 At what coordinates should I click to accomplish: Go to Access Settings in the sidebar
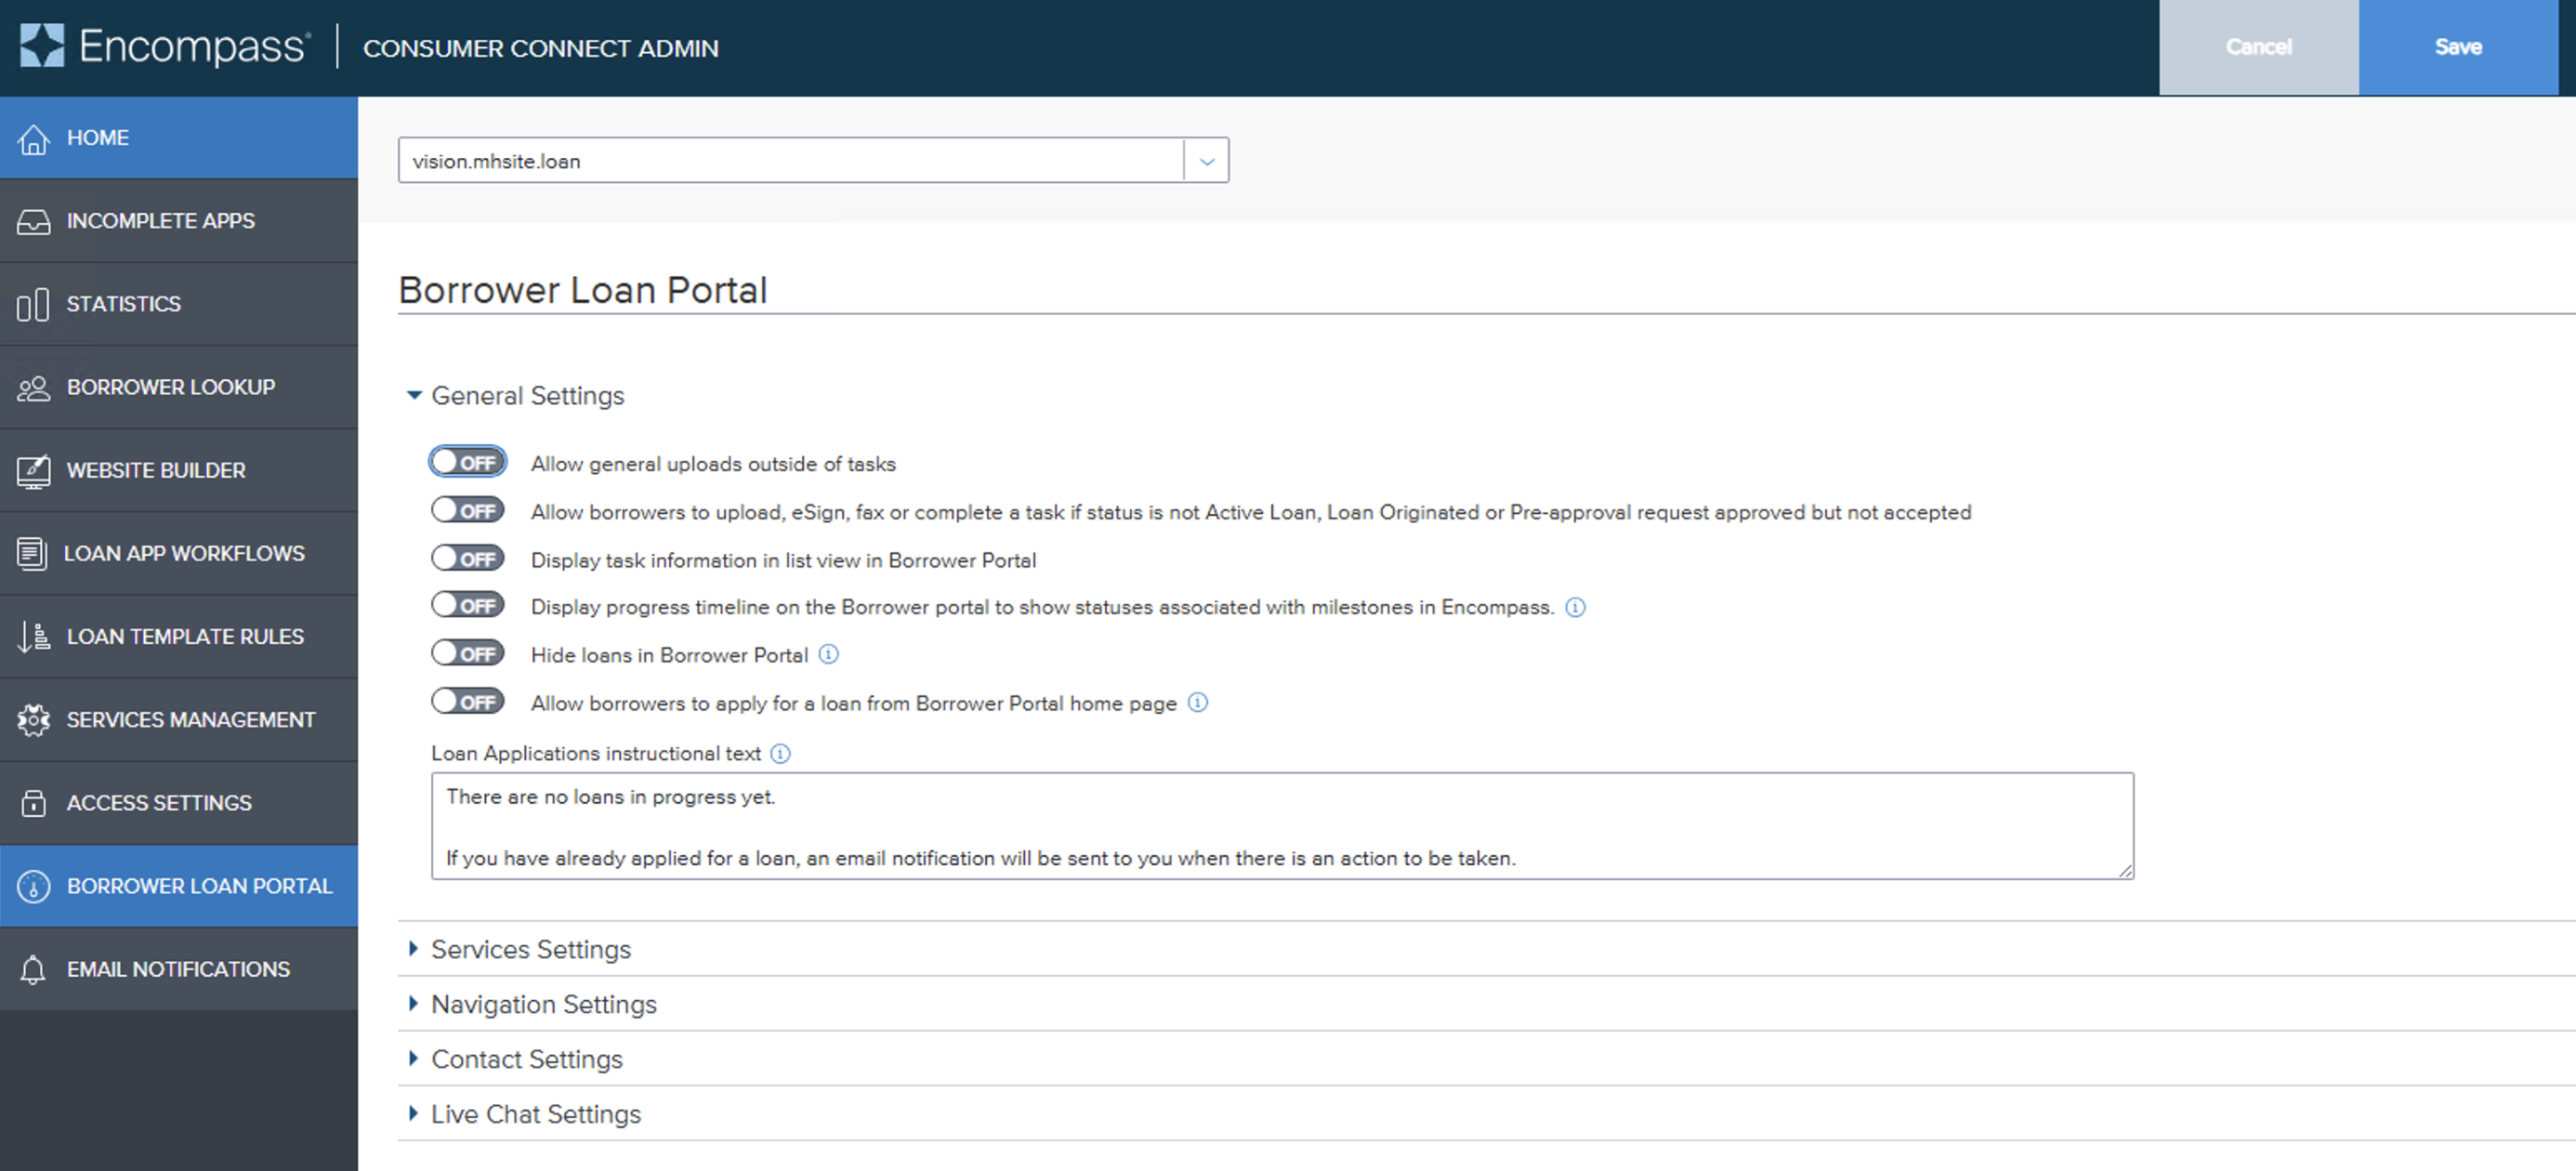(159, 803)
